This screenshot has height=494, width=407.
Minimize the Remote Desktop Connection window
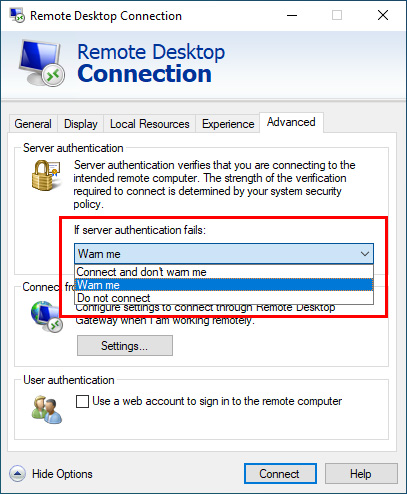tap(292, 15)
